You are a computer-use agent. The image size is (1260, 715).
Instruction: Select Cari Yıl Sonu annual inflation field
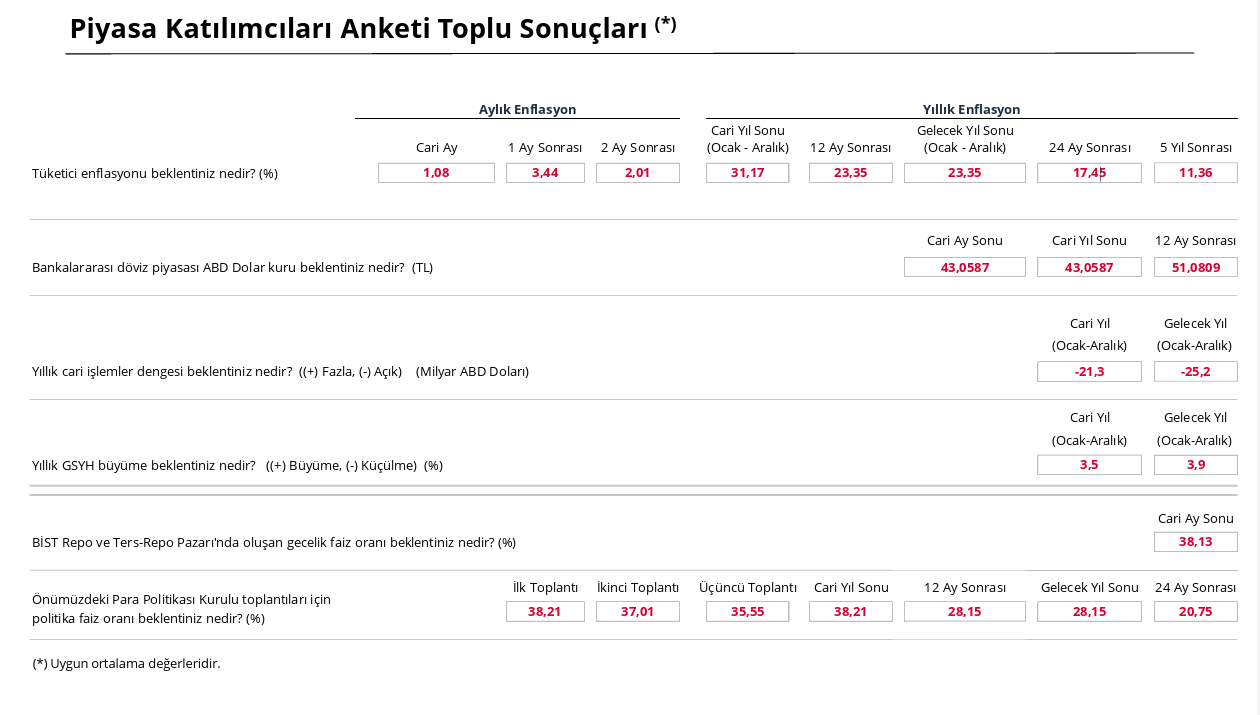click(x=747, y=173)
